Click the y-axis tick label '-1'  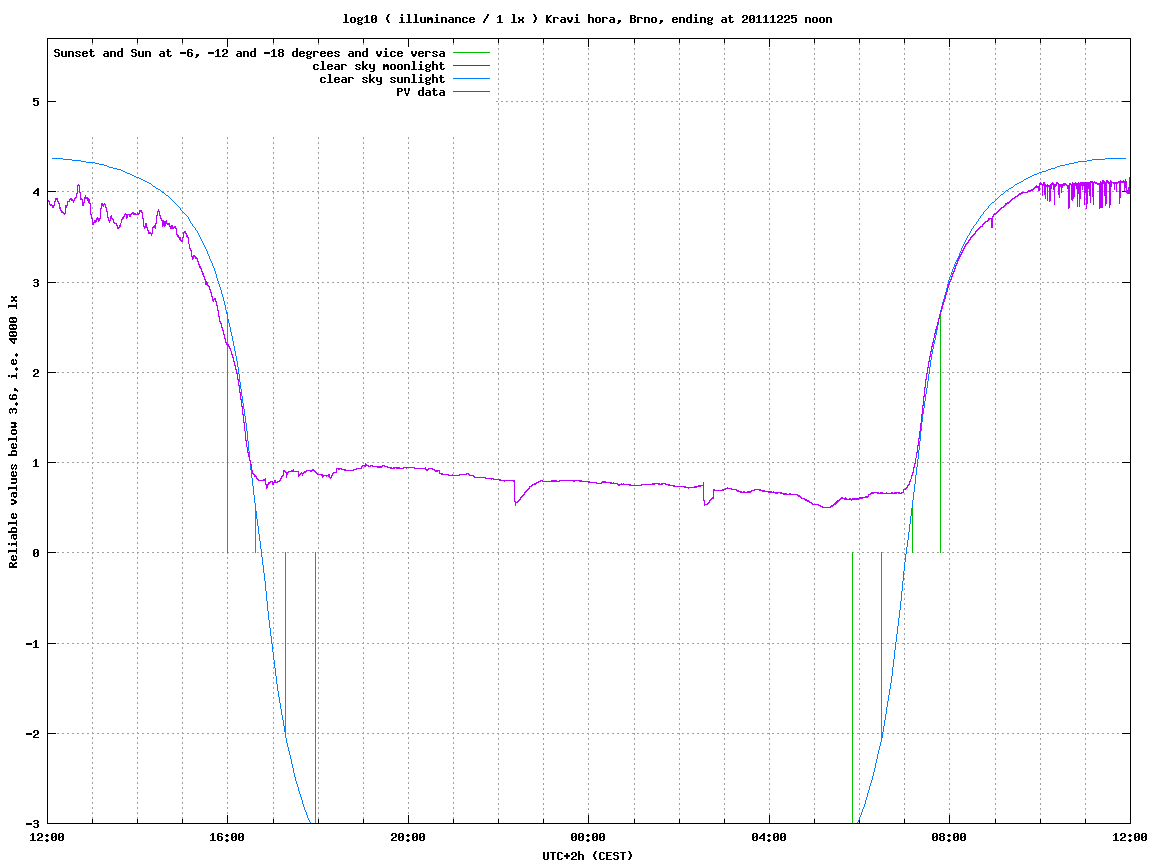click(x=32, y=644)
